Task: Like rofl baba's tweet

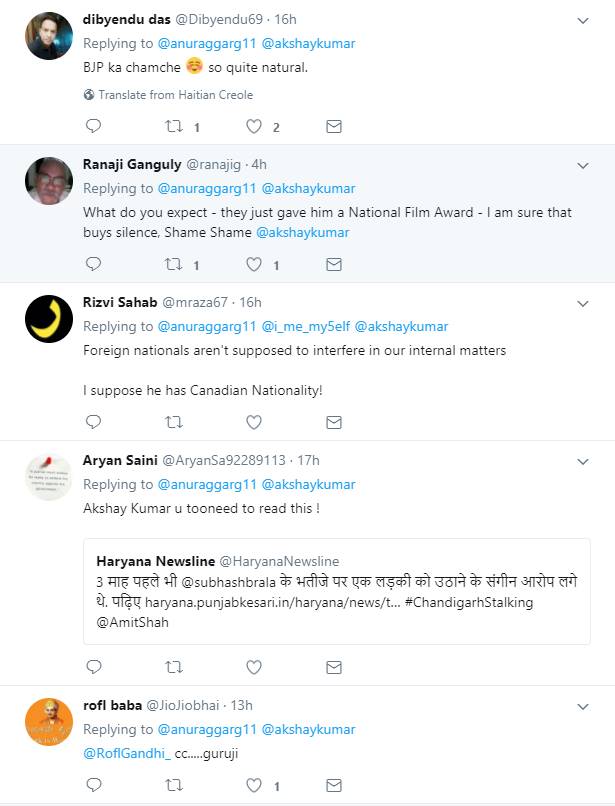Action: [x=254, y=785]
